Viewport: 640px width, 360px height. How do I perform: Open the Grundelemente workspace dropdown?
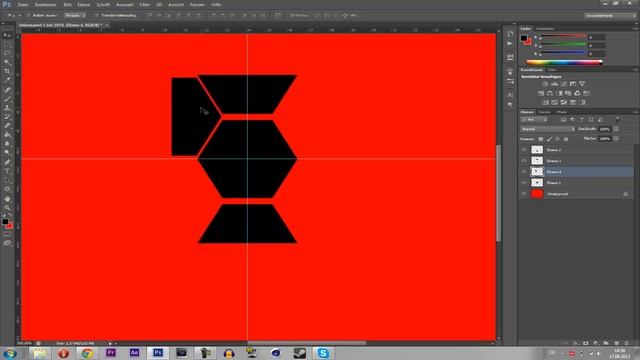610,16
